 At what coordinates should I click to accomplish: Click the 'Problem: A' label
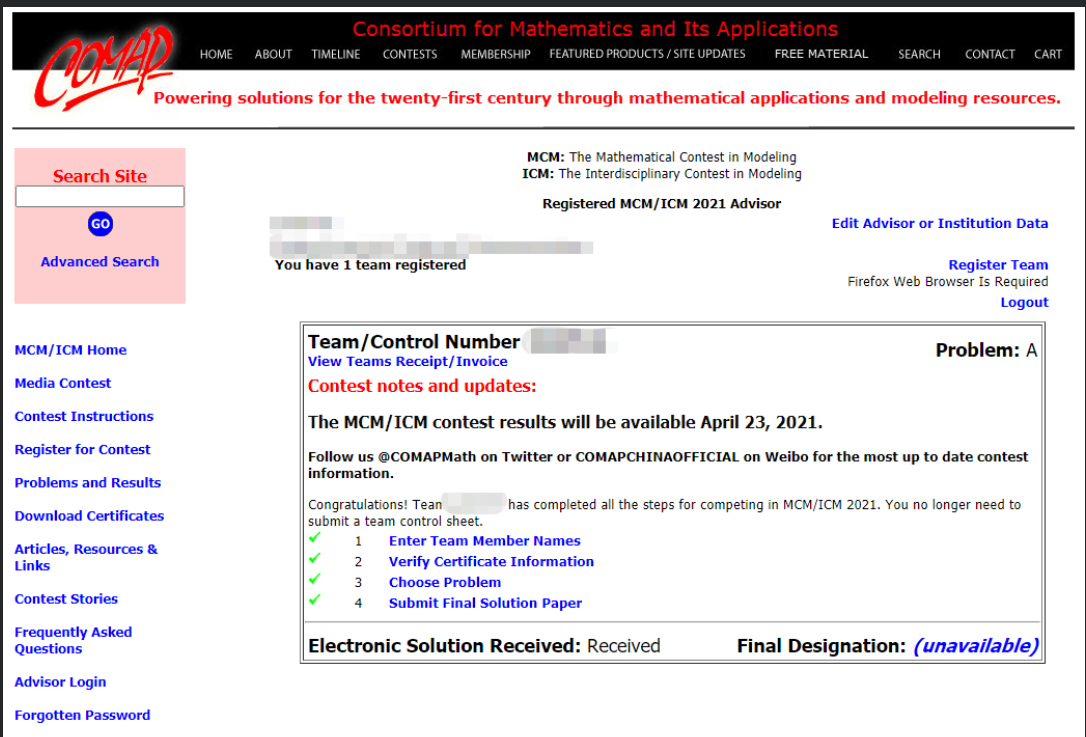(986, 350)
